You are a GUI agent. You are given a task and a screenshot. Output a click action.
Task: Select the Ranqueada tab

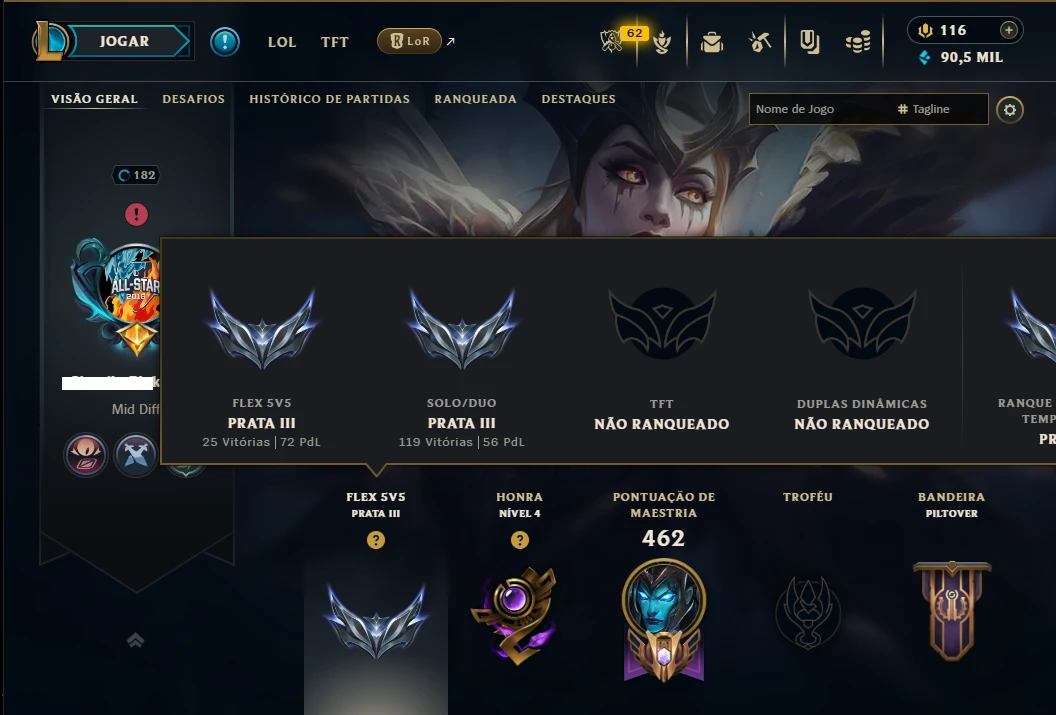coord(475,99)
